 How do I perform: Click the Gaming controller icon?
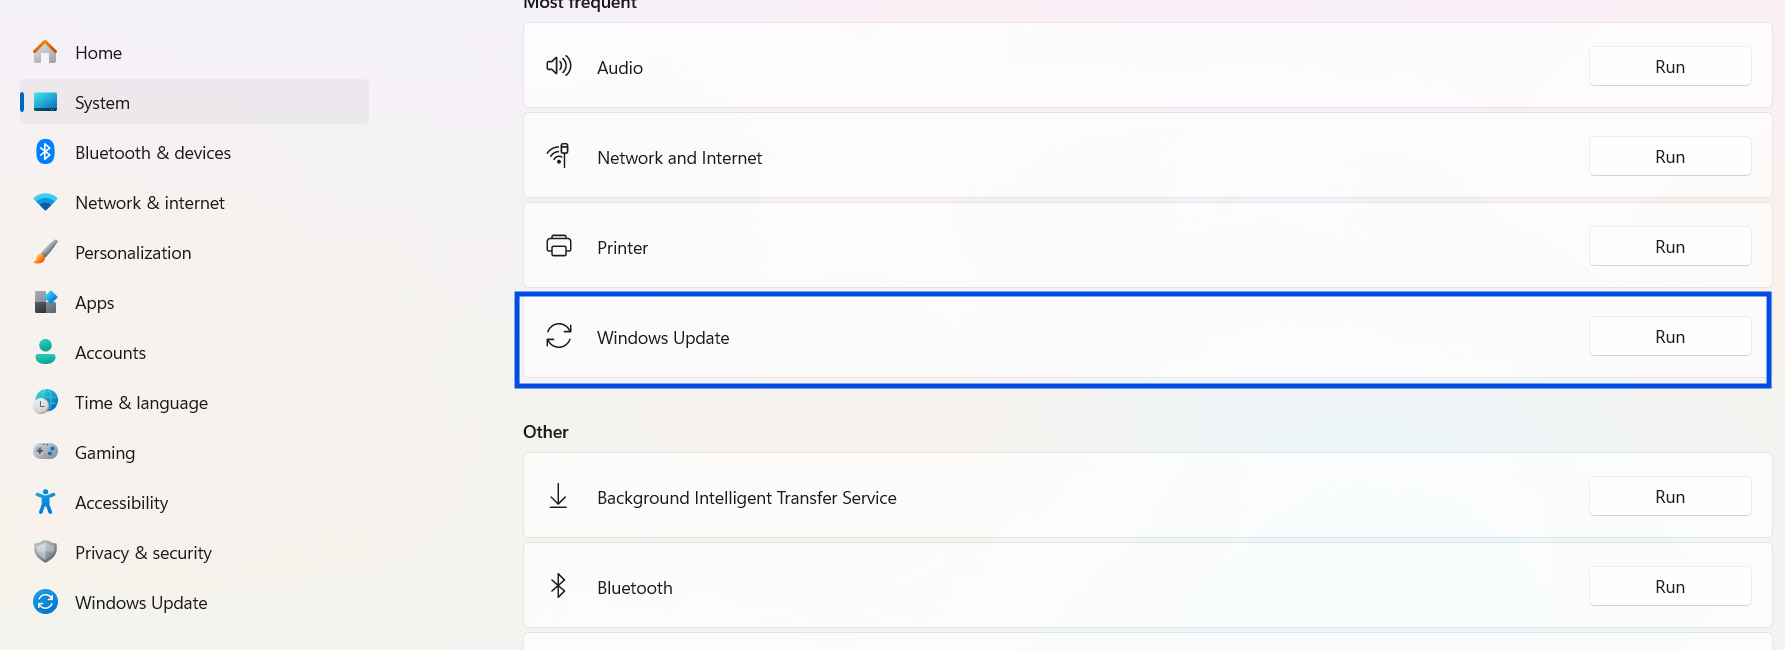45,452
